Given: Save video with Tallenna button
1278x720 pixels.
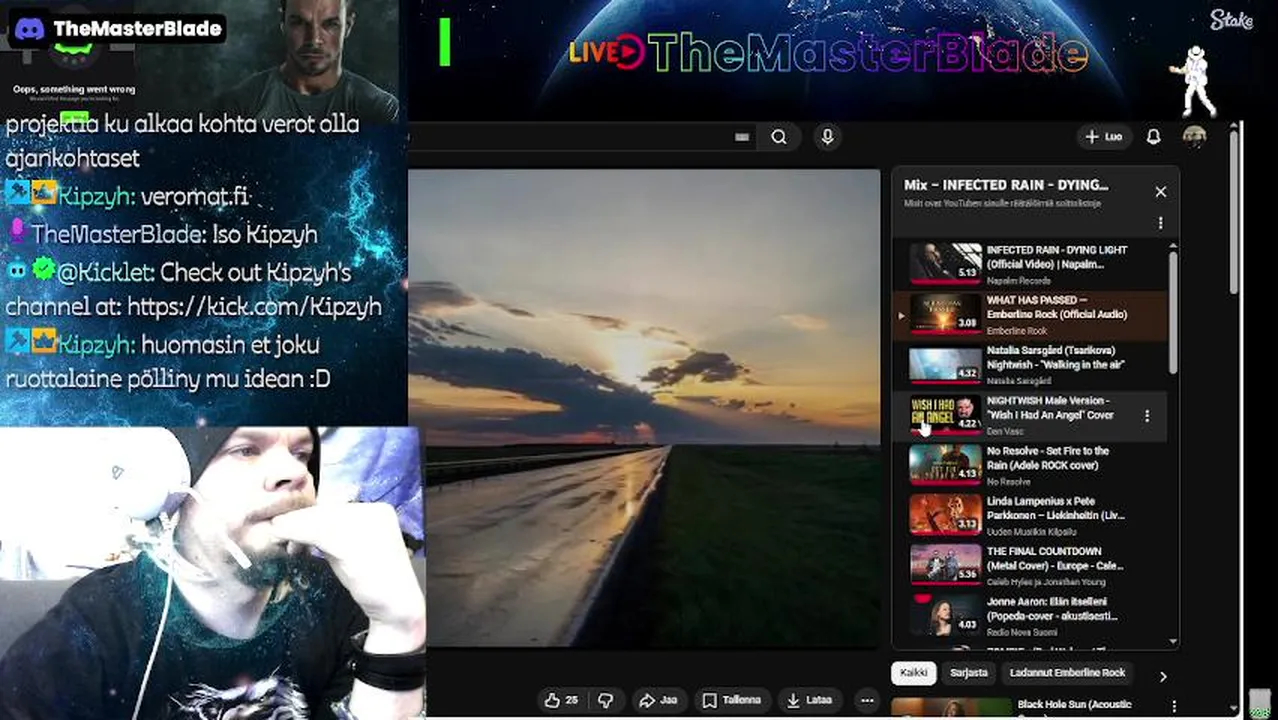Looking at the screenshot, I should pos(732,700).
